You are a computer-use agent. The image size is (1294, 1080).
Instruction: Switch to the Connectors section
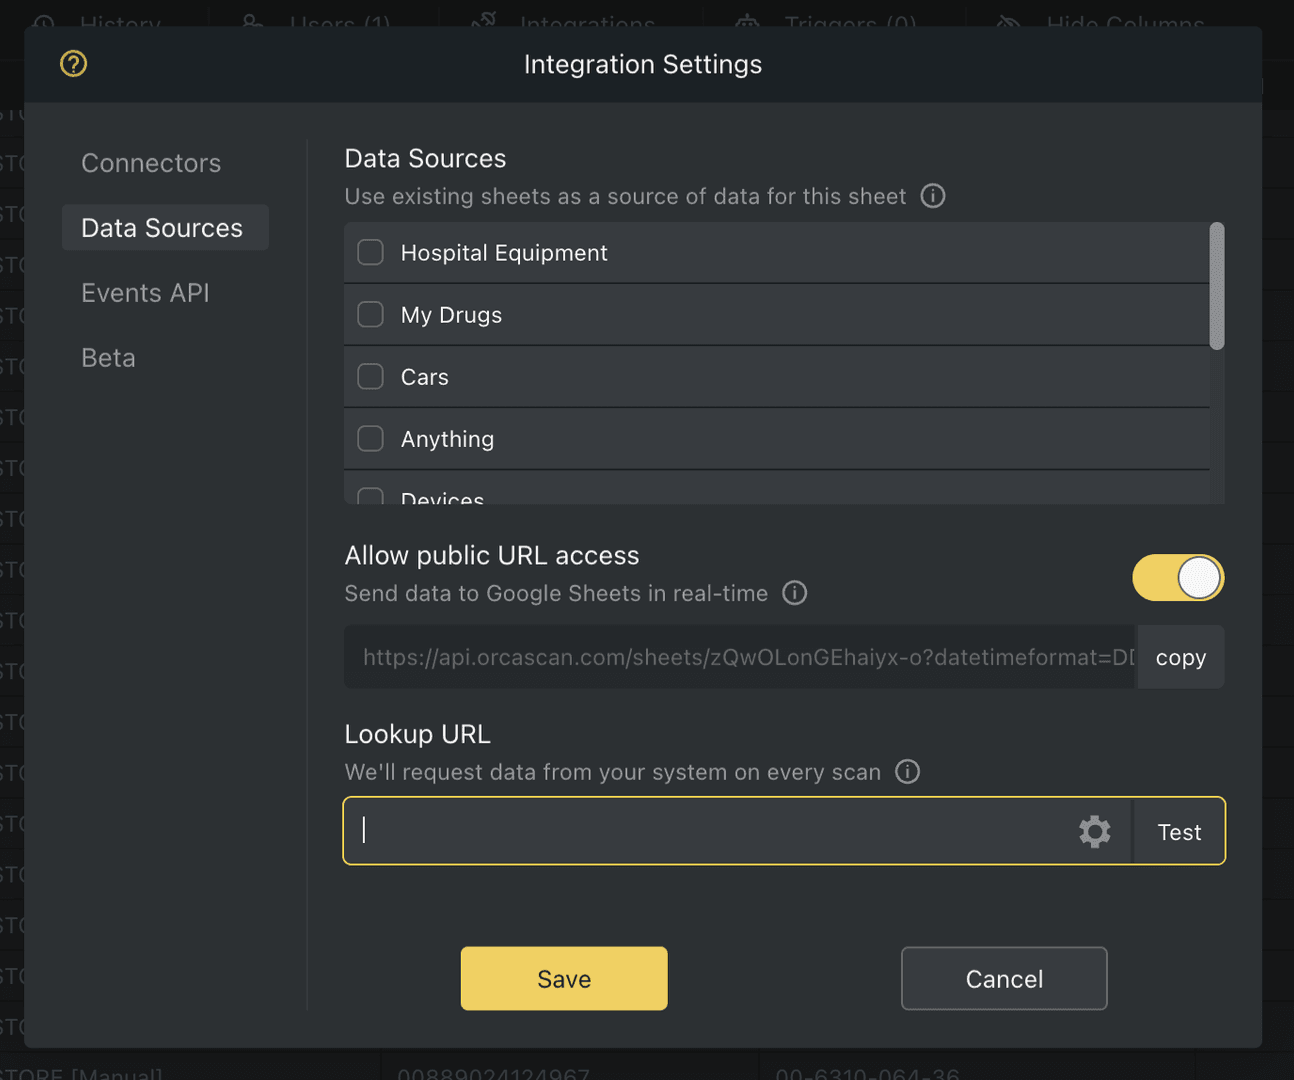pos(150,162)
